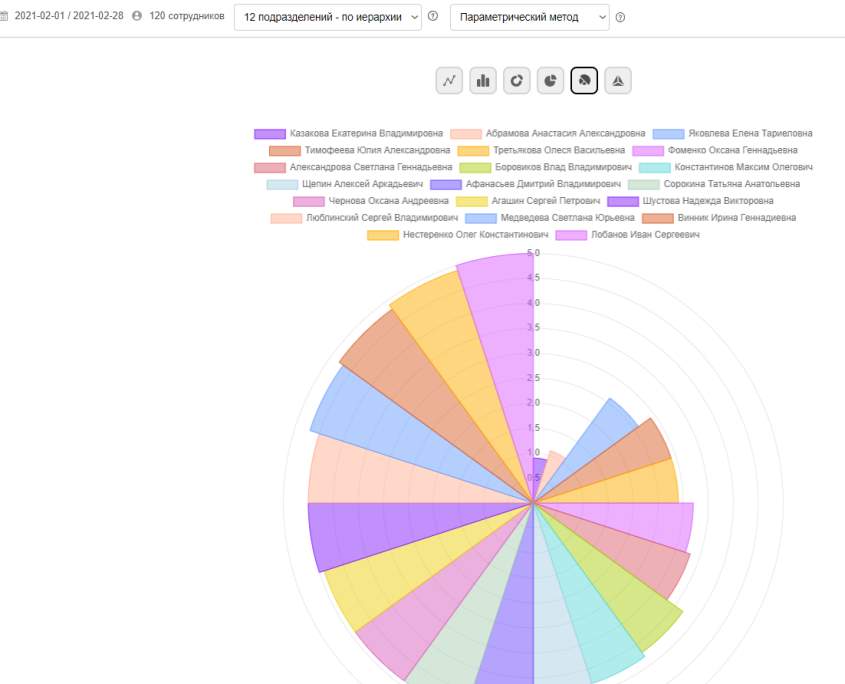Open the 12 подразделений hierarchy dropdown

click(328, 17)
